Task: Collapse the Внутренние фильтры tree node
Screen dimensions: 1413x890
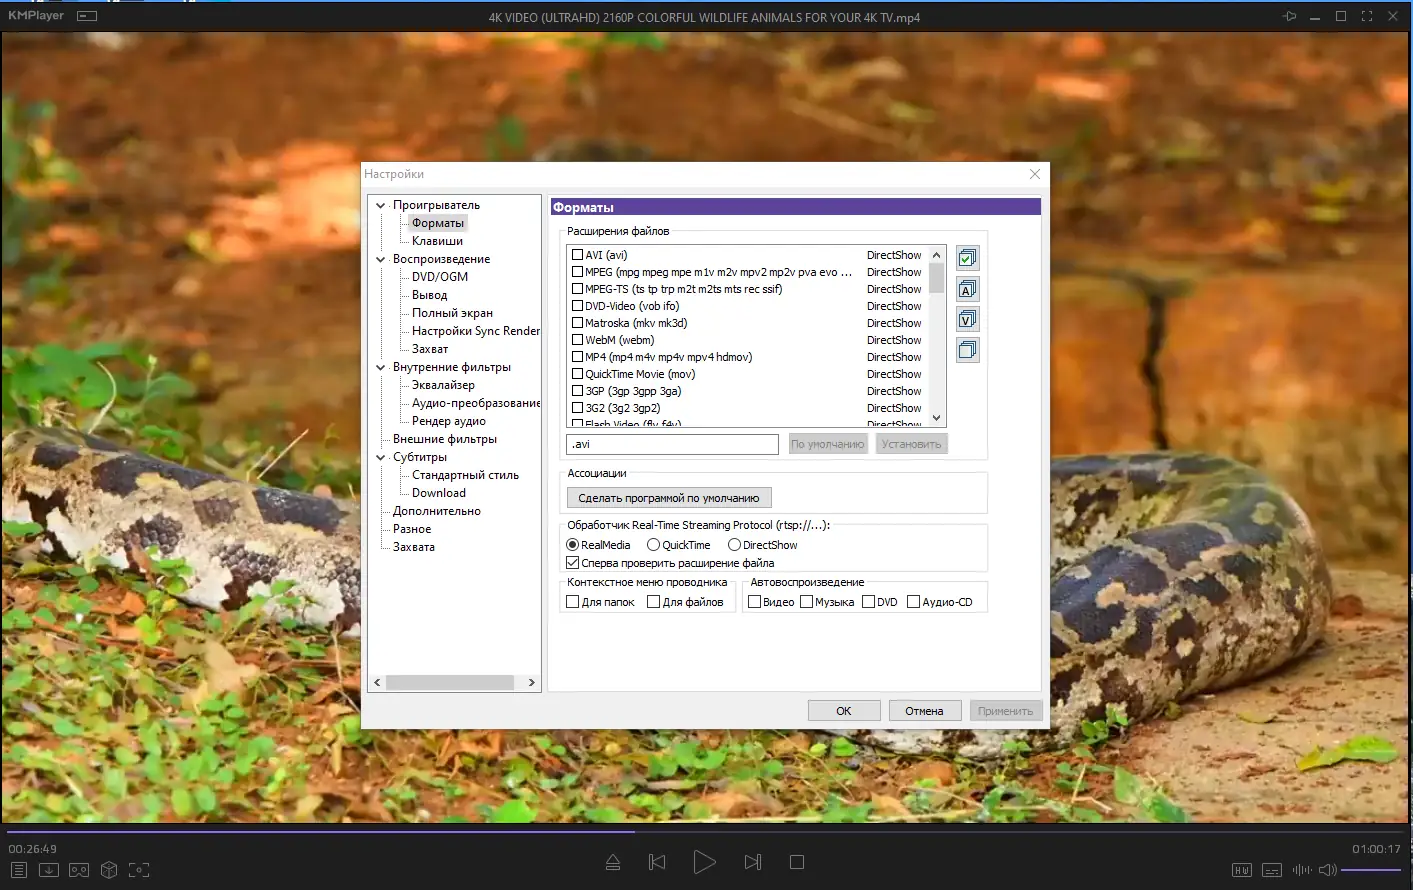Action: 380,367
